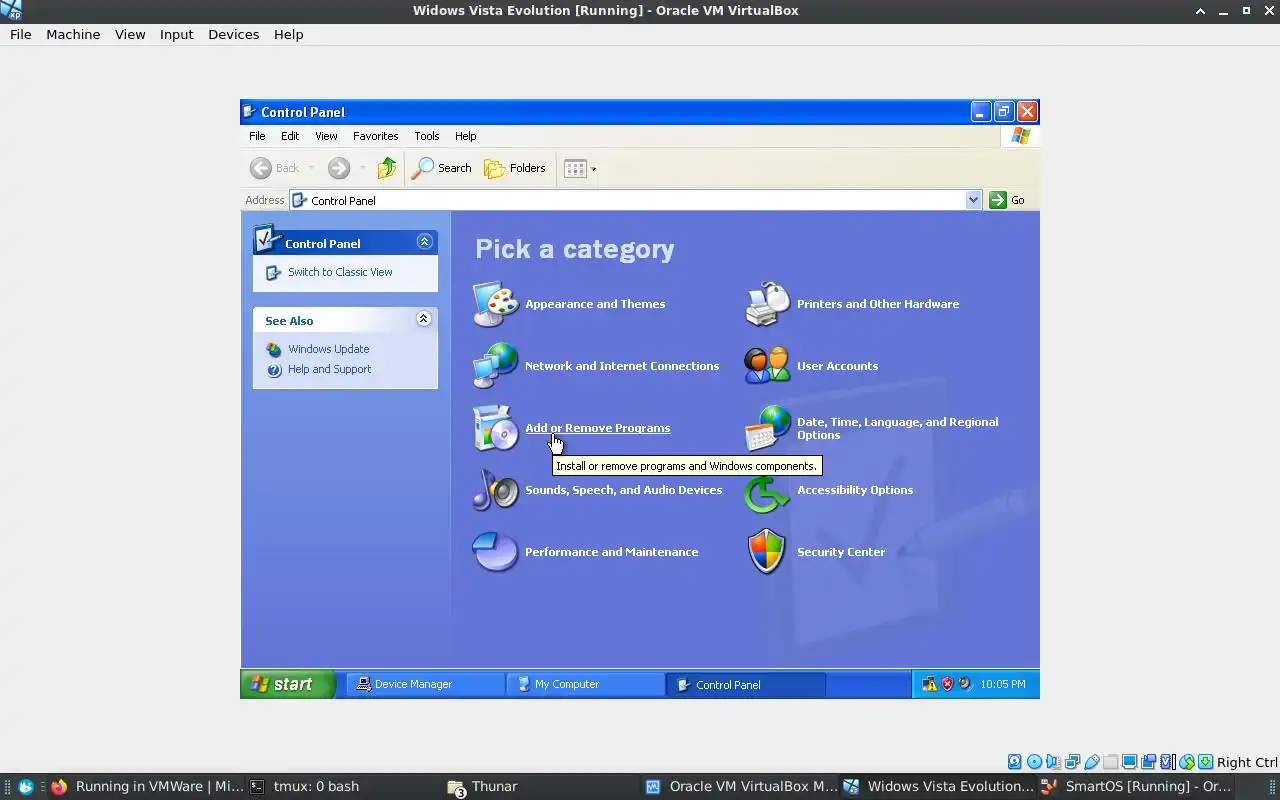Collapse the Control Panel sidebar section

(x=424, y=242)
